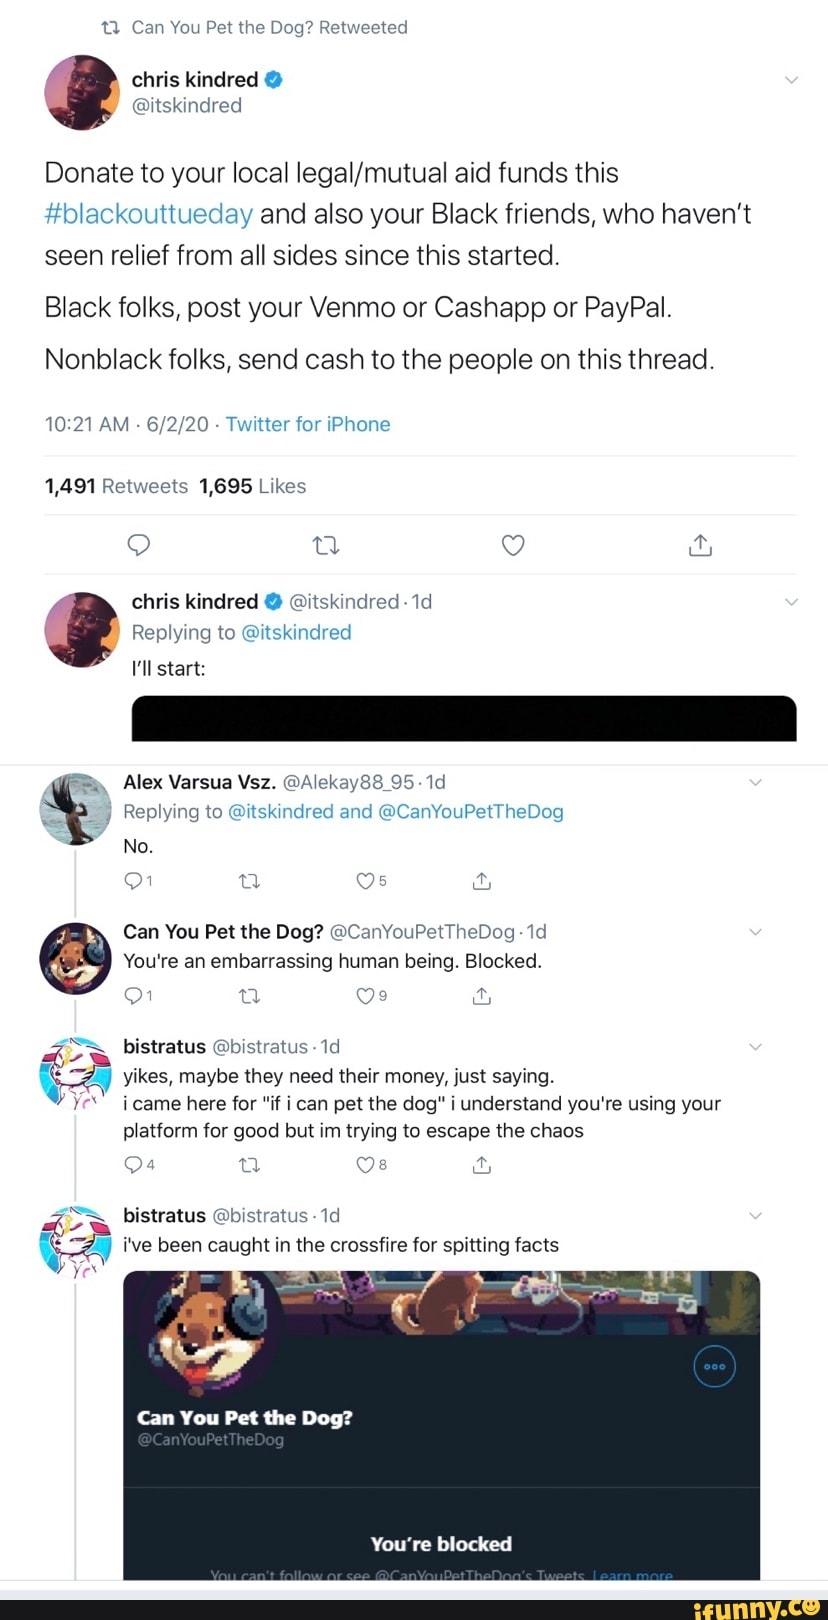Like Alex Varsua Vsz.'s "No." reply
The width and height of the screenshot is (828, 1620).
pos(366,881)
